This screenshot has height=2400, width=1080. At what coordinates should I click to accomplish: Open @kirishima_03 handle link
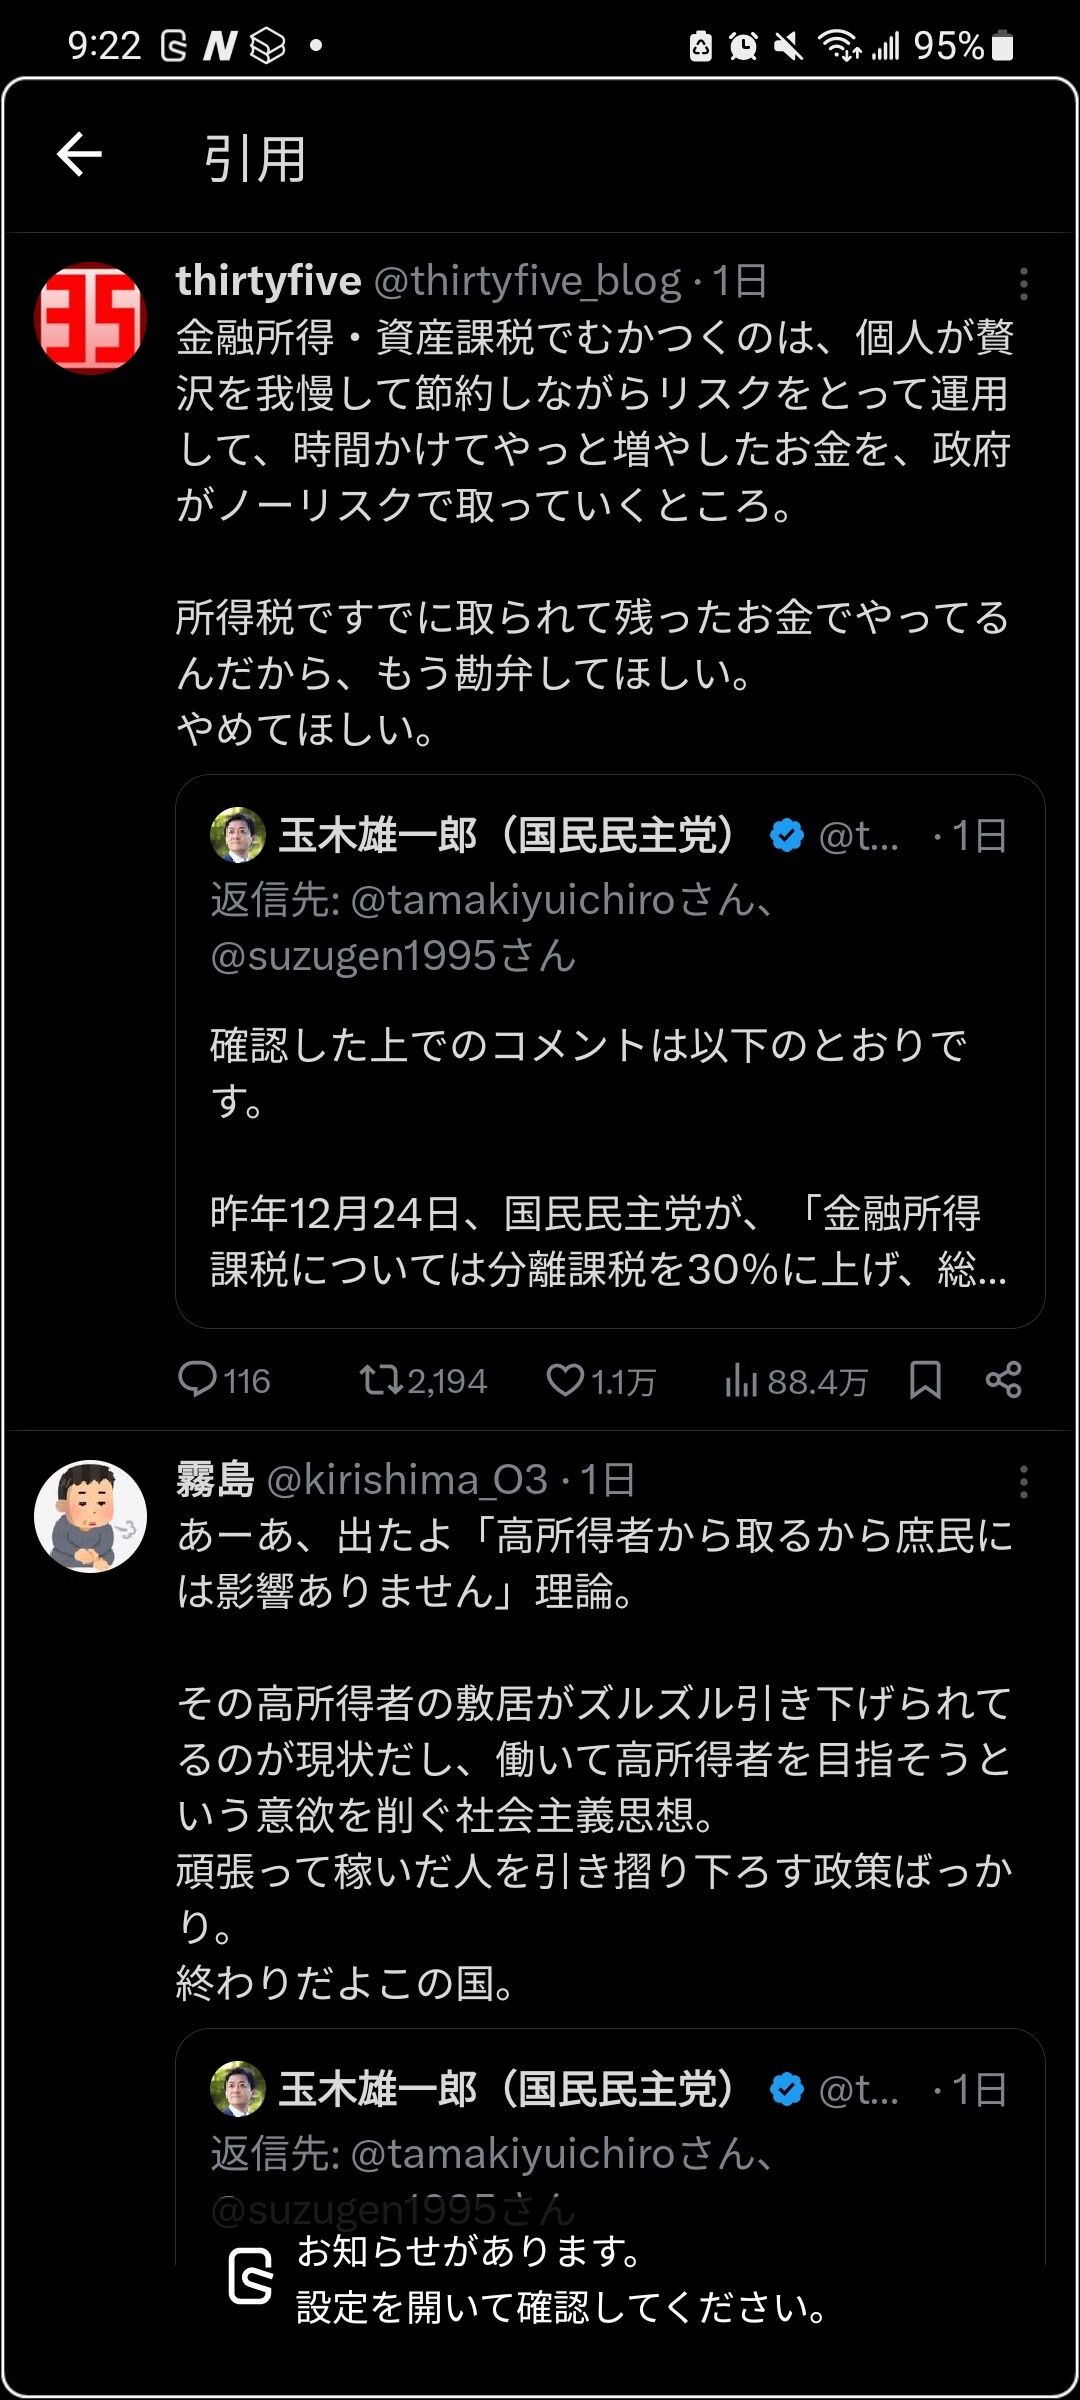coord(407,1480)
